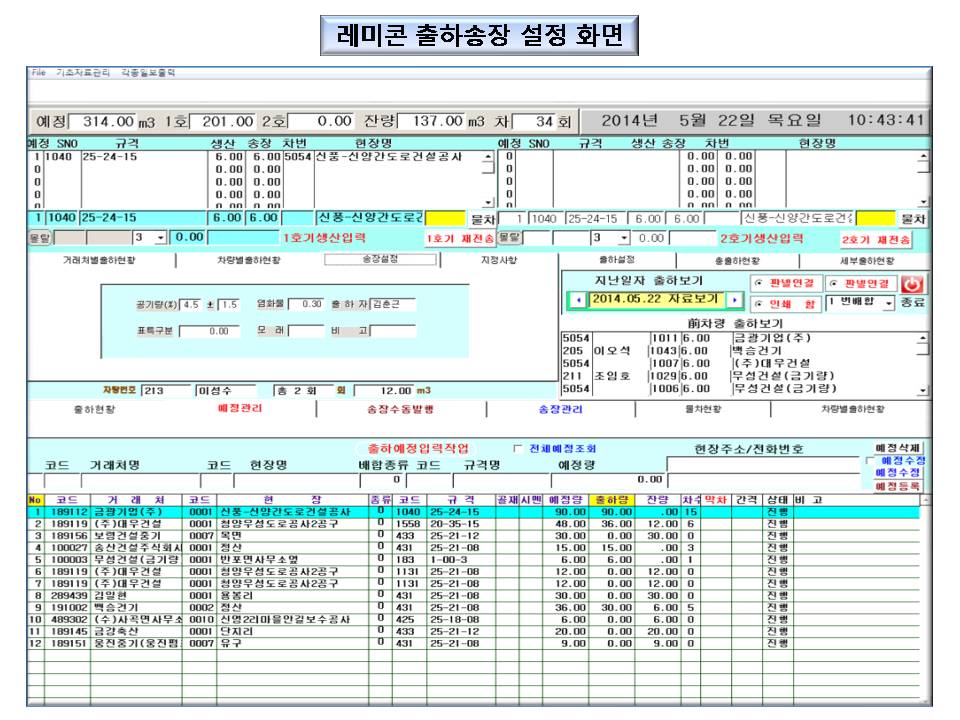Select row 1 금광기업(주) in schedule table

click(473, 512)
